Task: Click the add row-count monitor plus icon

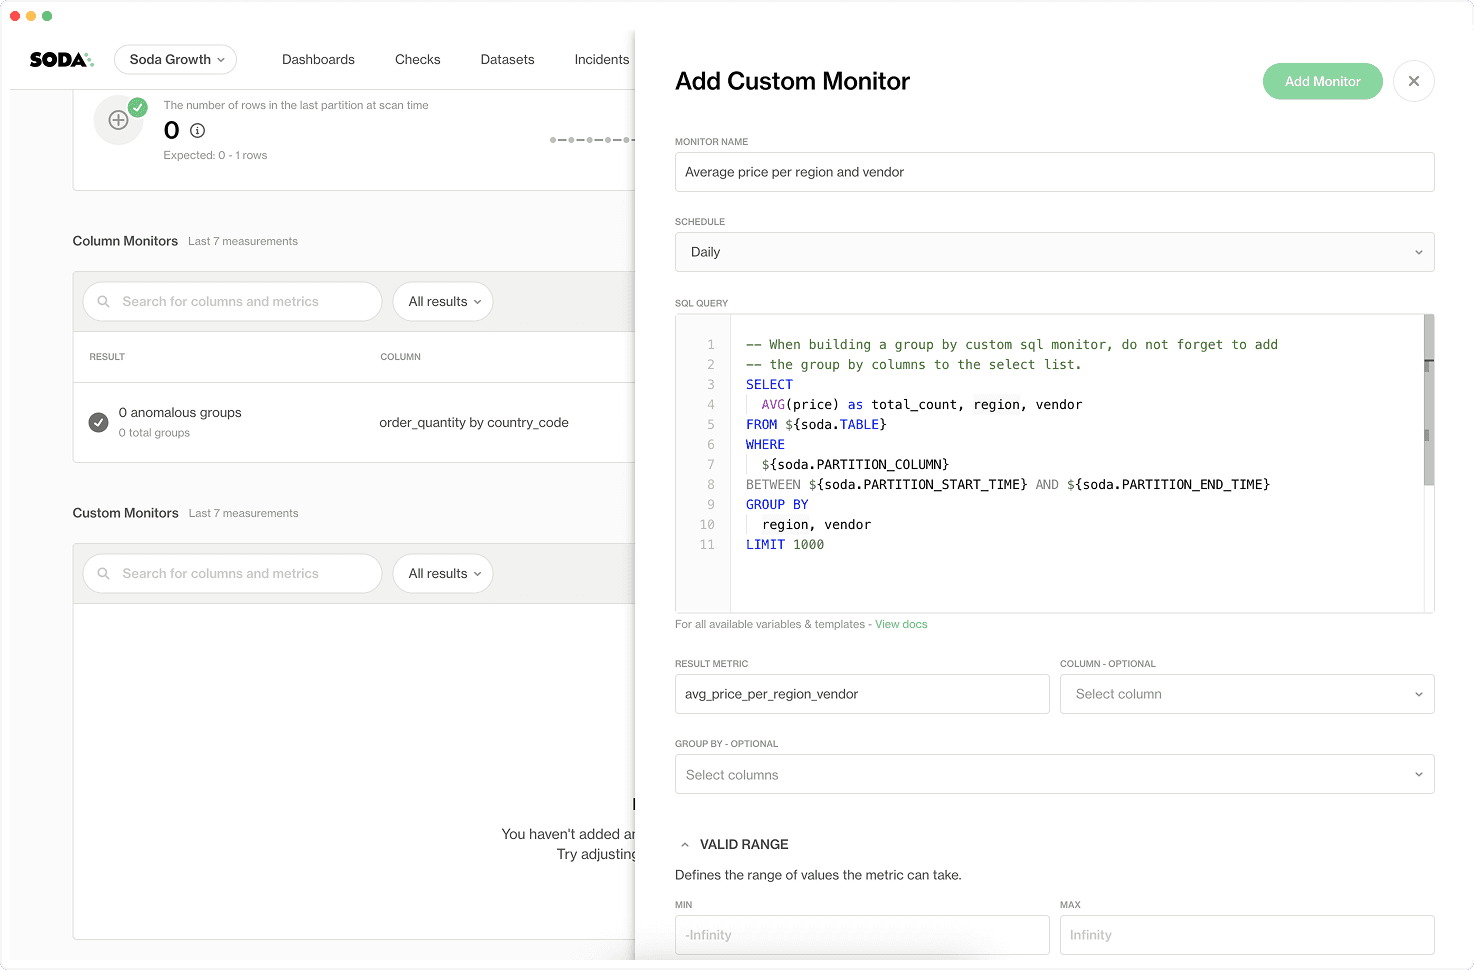Action: pos(118,120)
